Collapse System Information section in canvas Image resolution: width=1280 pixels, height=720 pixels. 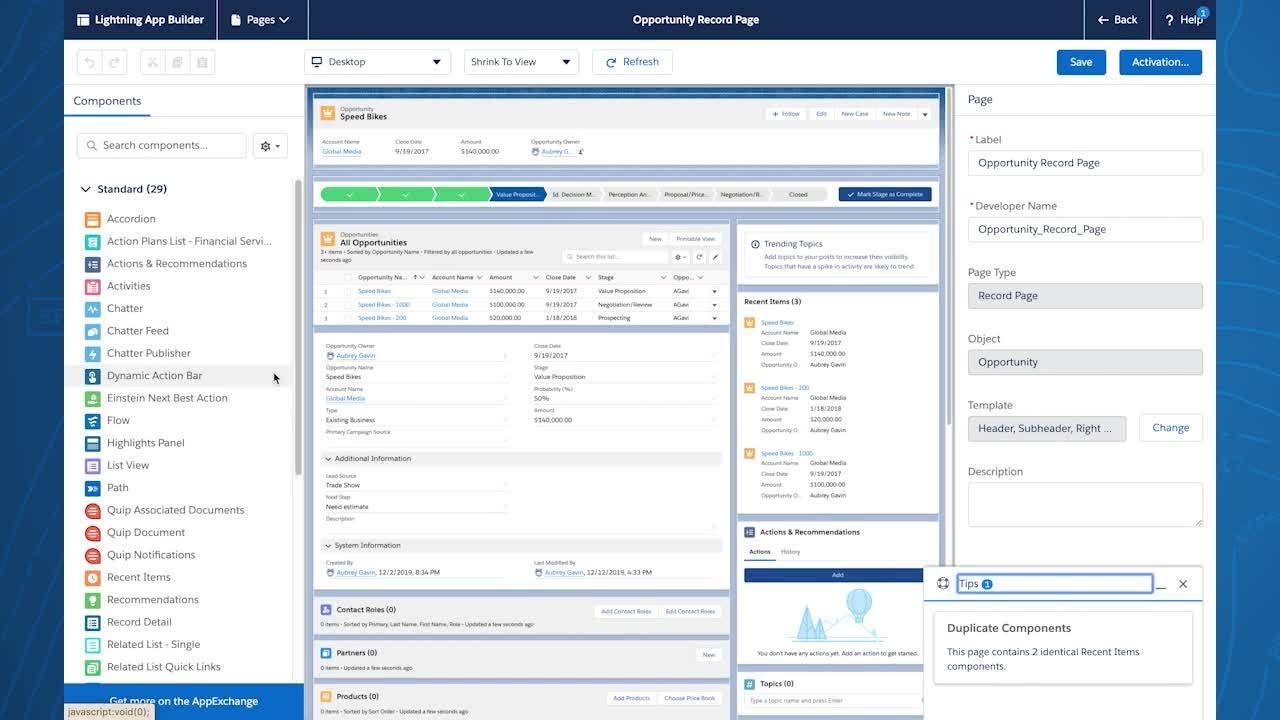point(328,546)
